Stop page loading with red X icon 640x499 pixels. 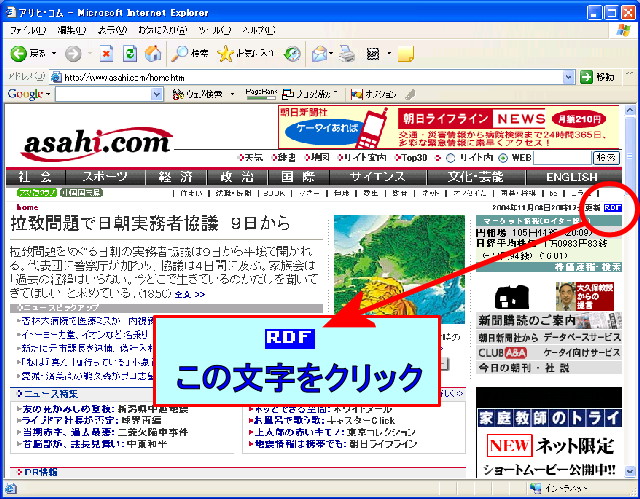click(106, 53)
